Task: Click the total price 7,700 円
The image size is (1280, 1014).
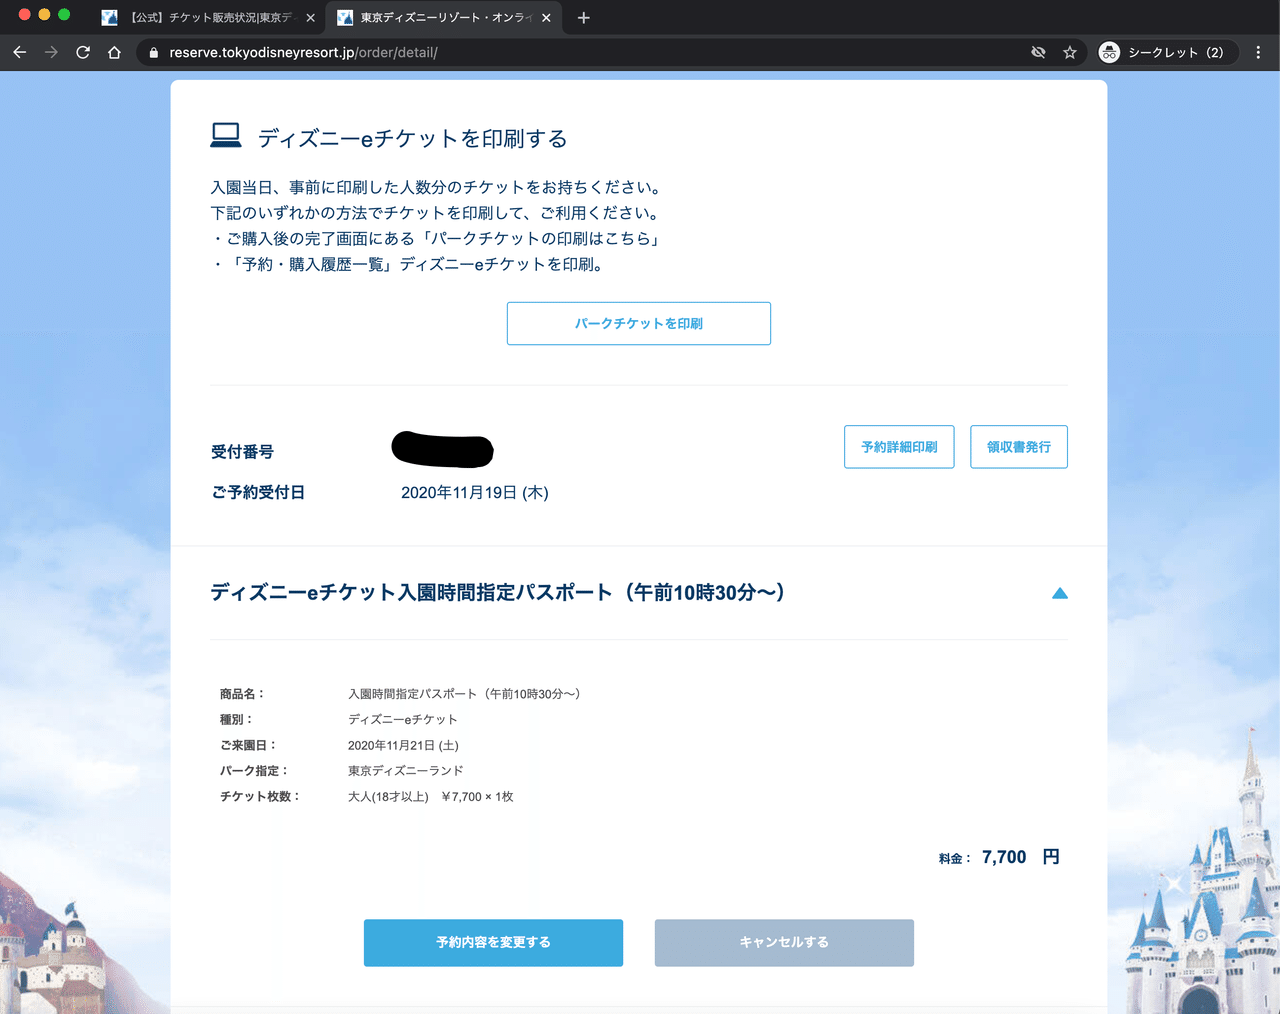Action: tap(1021, 857)
